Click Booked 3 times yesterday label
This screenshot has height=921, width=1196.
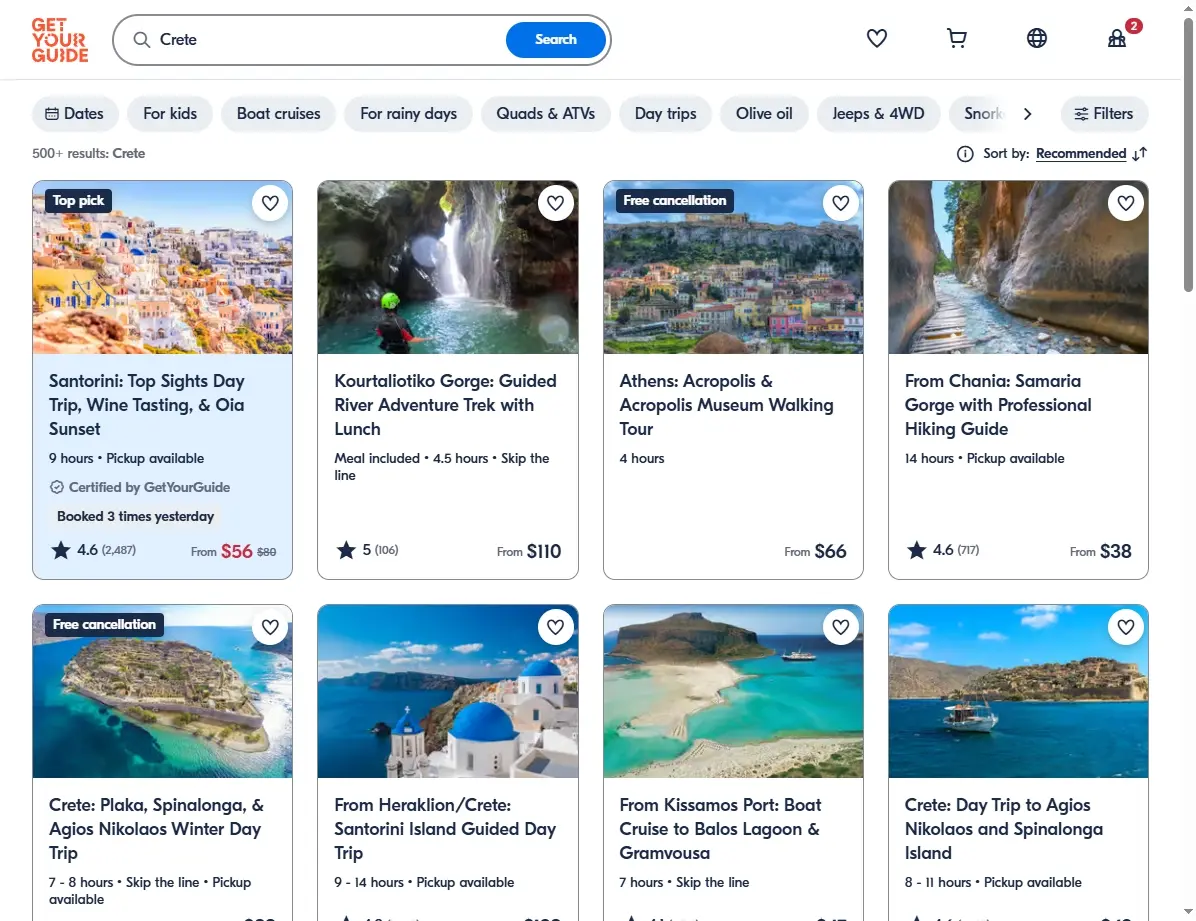[136, 517]
